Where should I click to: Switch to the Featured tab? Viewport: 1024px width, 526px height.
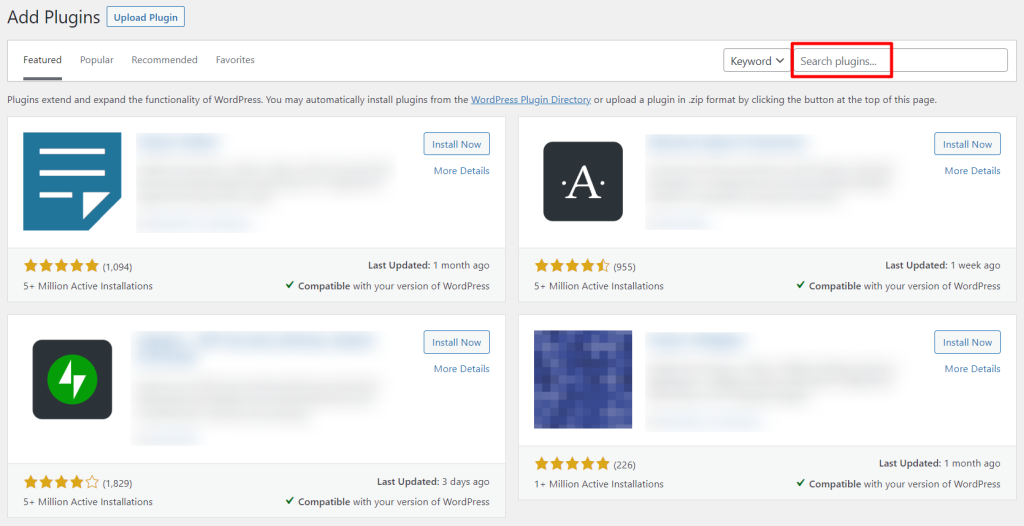pos(42,59)
